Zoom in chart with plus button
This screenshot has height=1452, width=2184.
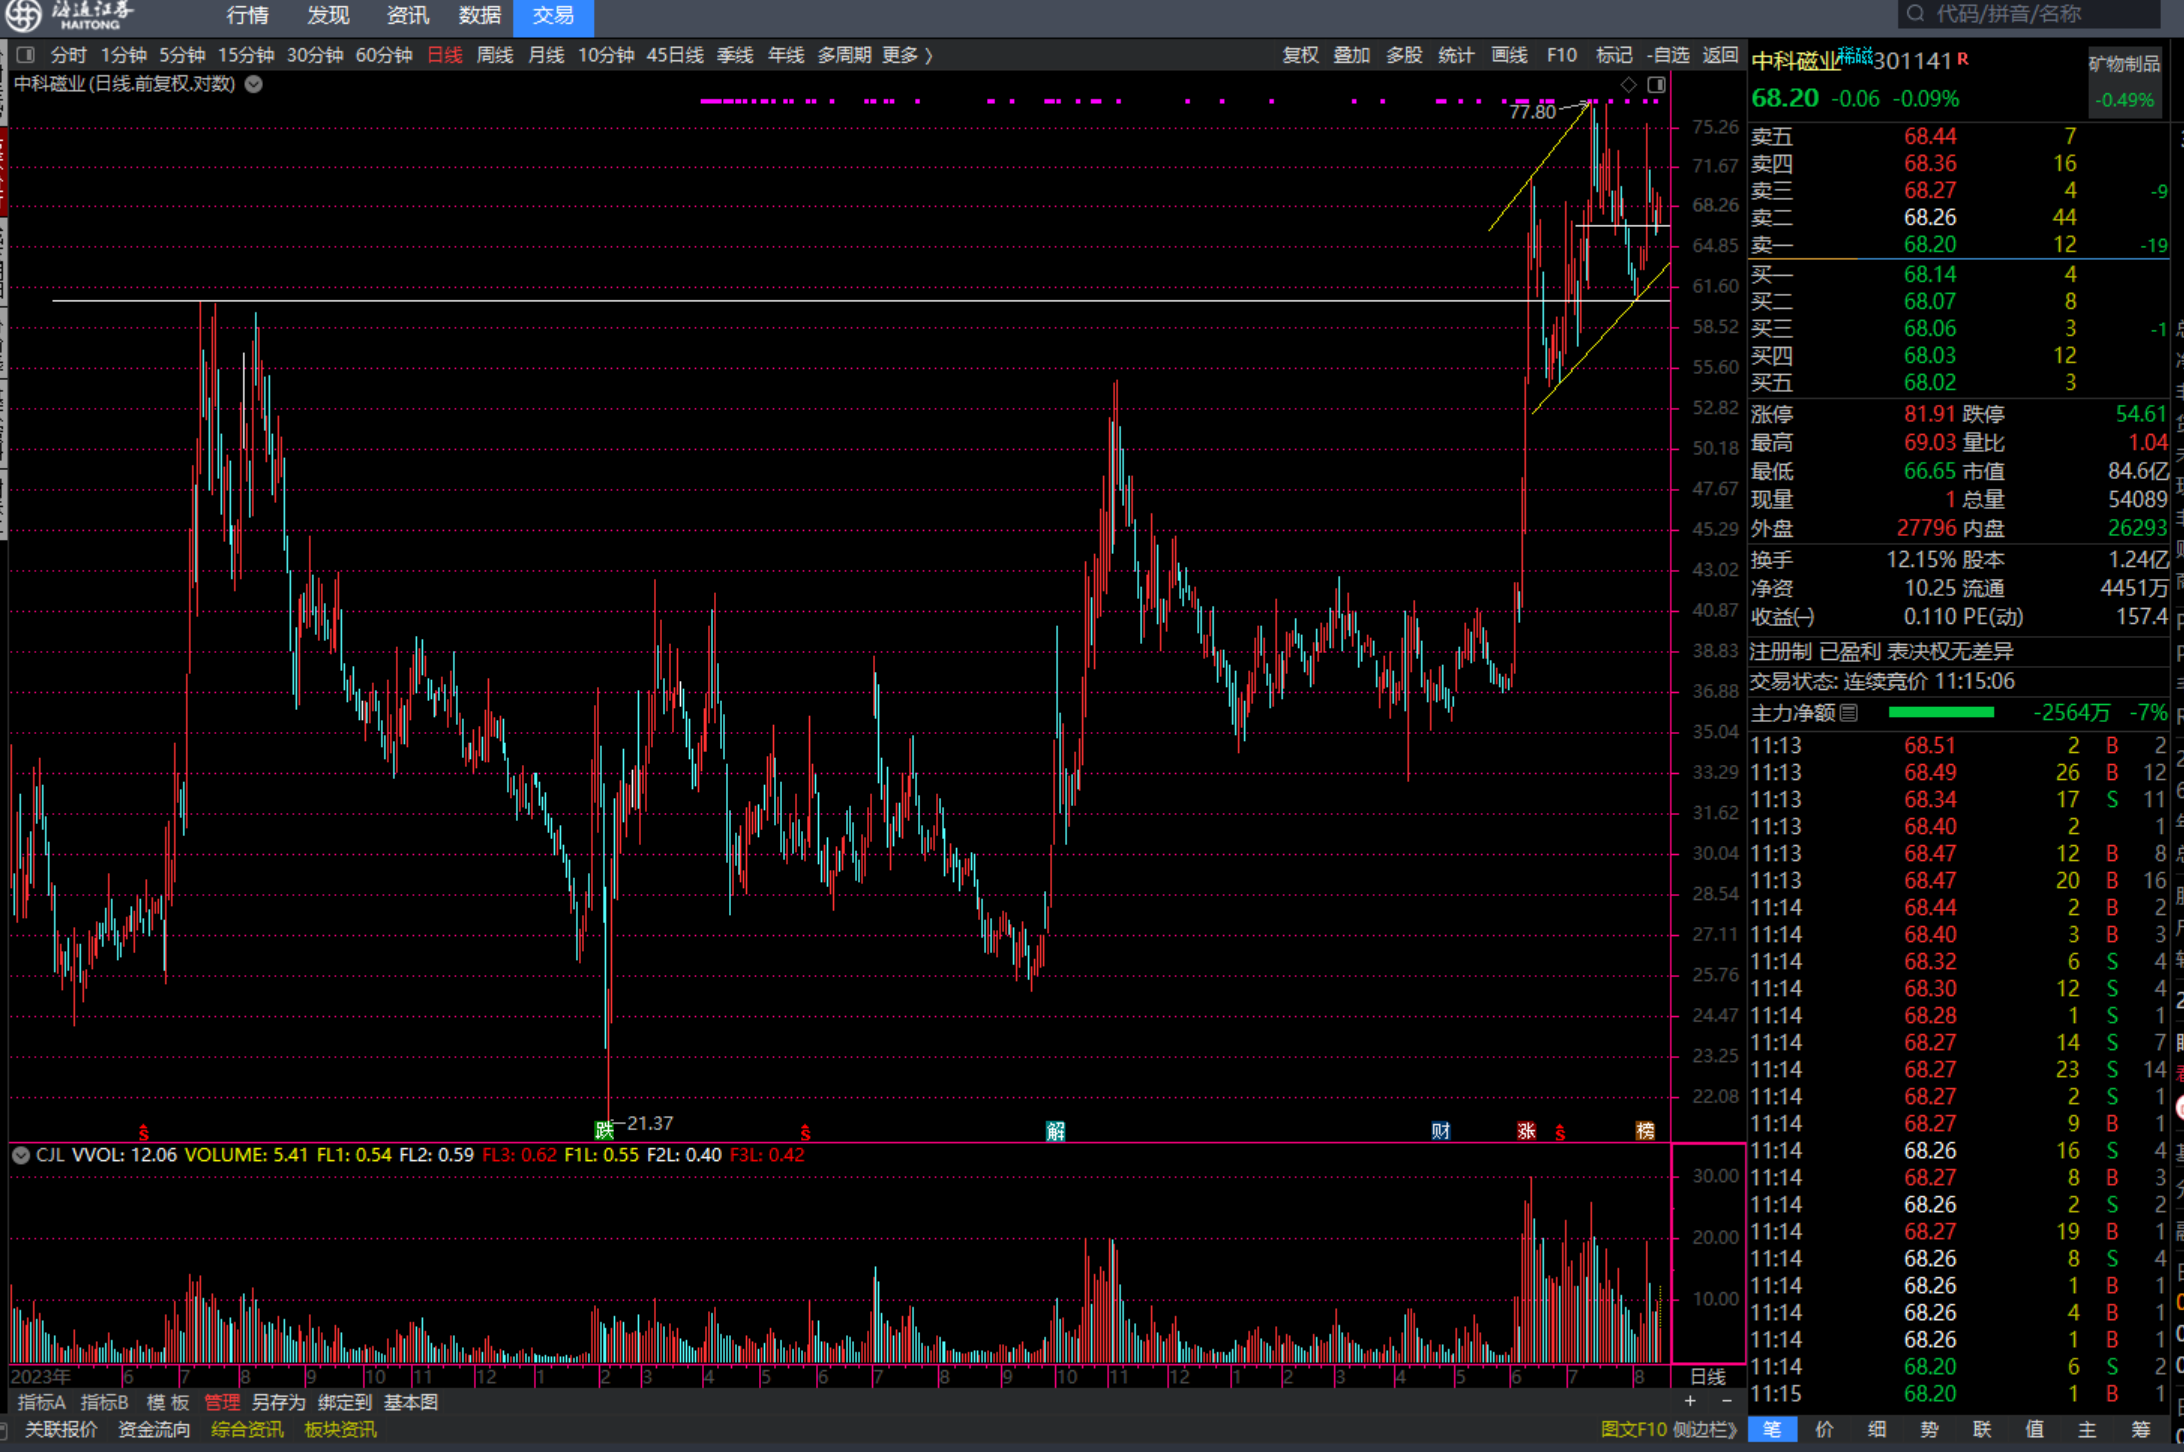coord(1690,1401)
